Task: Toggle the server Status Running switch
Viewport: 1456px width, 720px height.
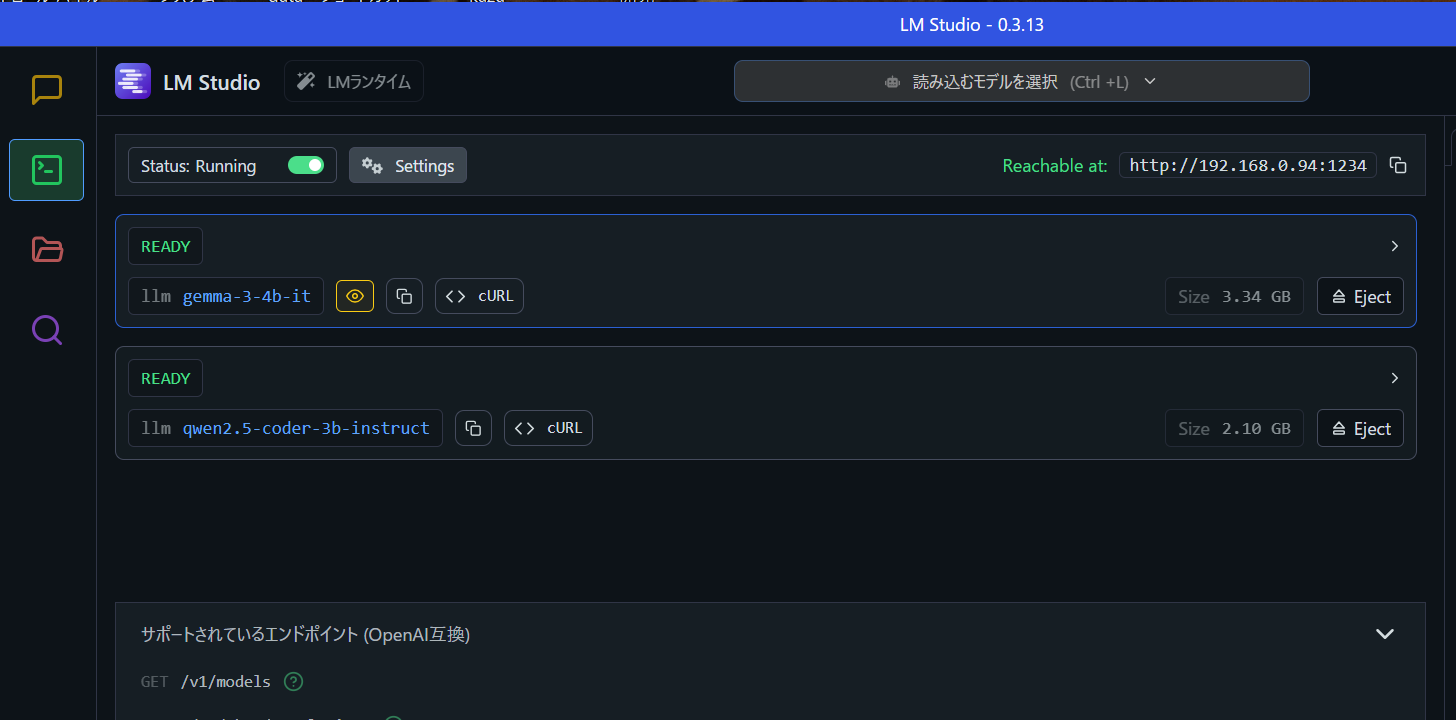Action: click(306, 166)
